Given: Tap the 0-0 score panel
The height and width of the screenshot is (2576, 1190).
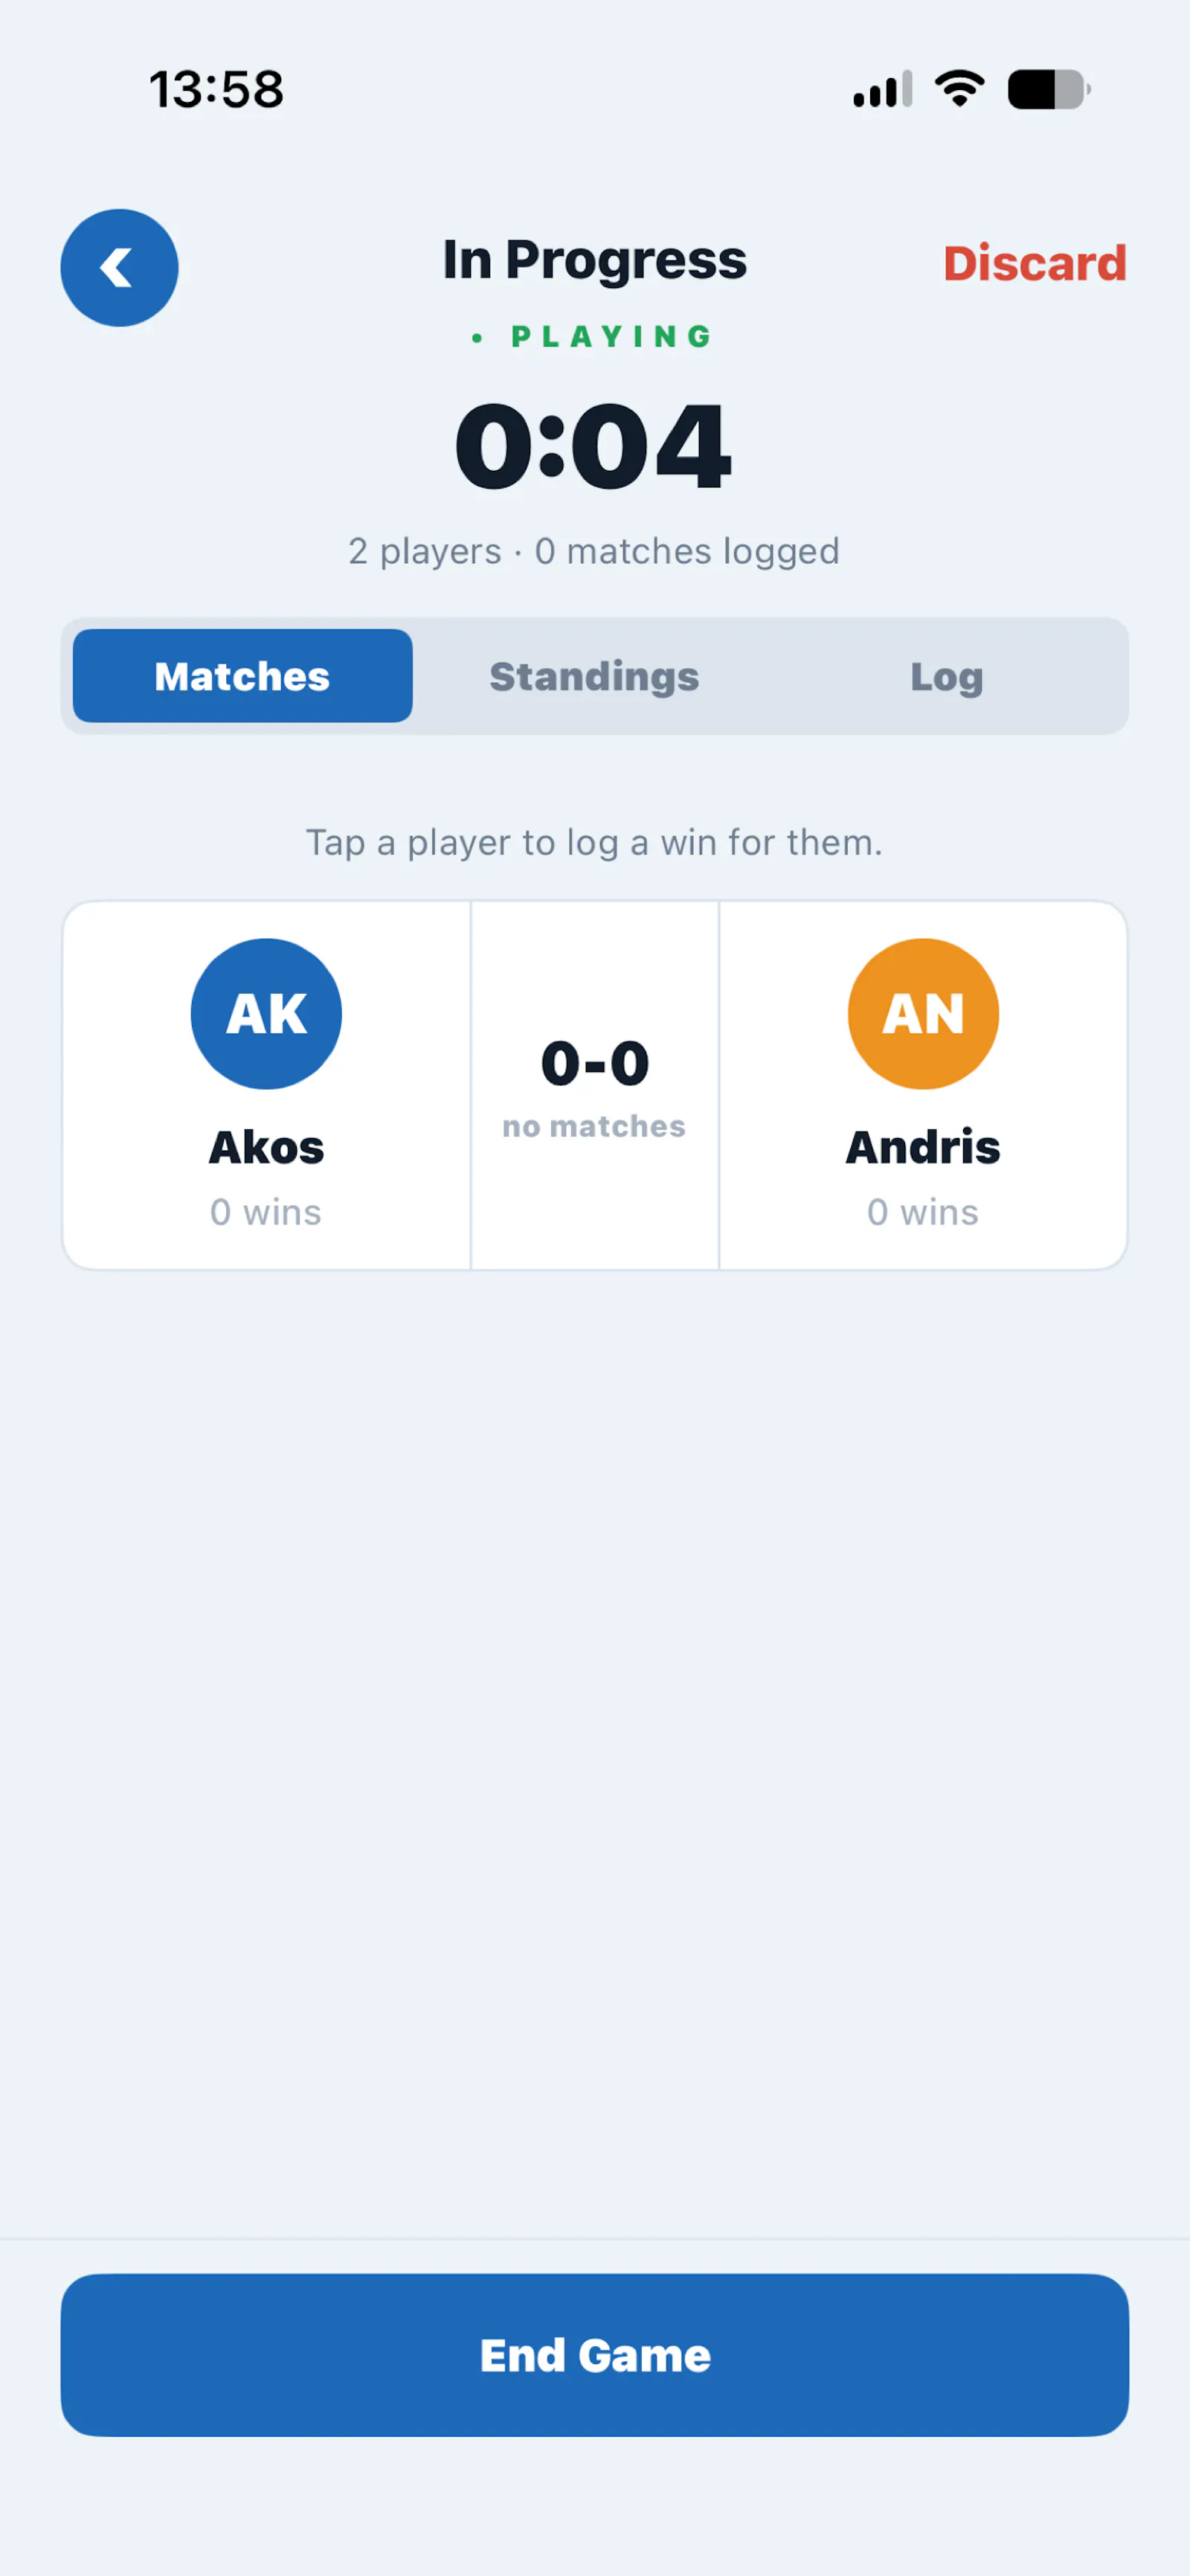Looking at the screenshot, I should tap(595, 1085).
